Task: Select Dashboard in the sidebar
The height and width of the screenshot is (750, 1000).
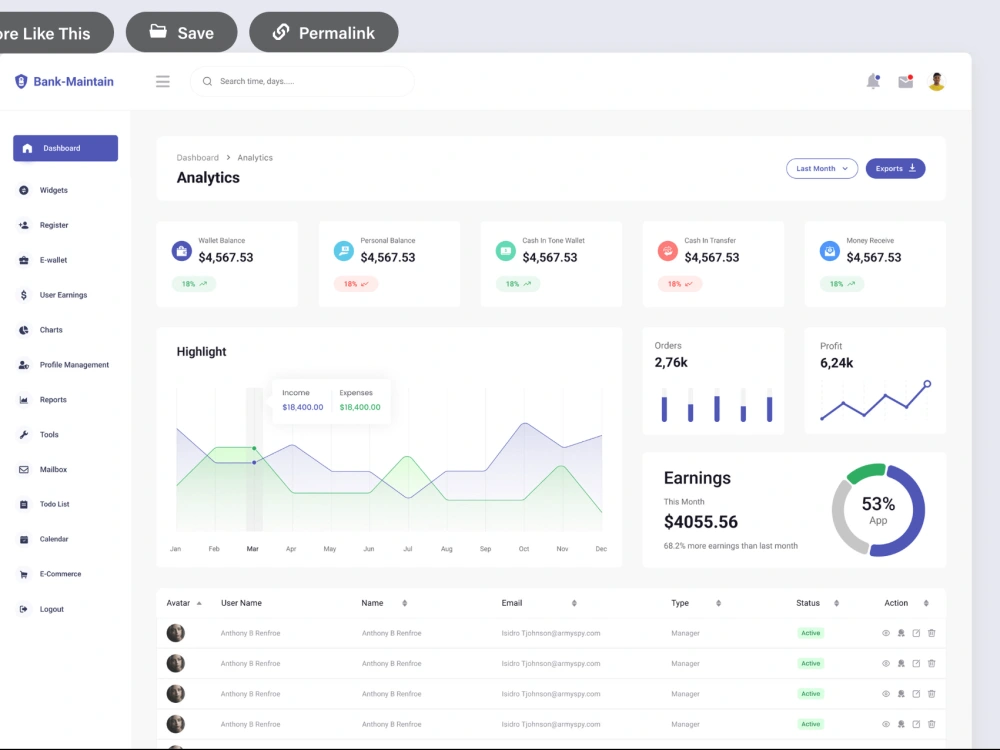Action: 66,148
